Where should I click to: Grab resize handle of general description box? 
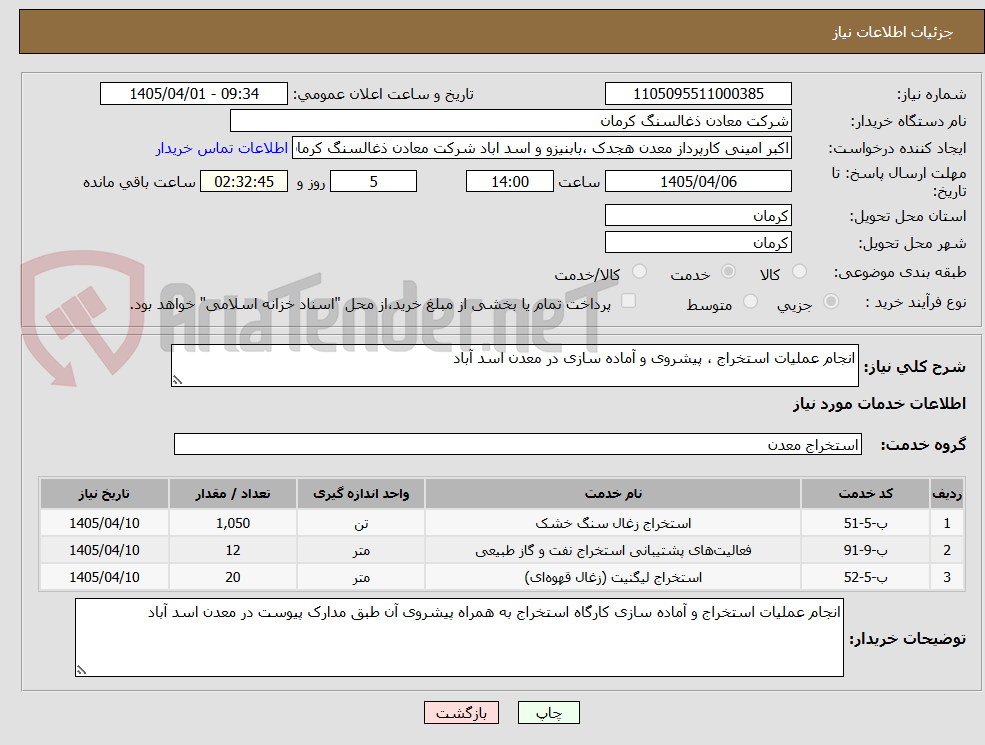(177, 380)
